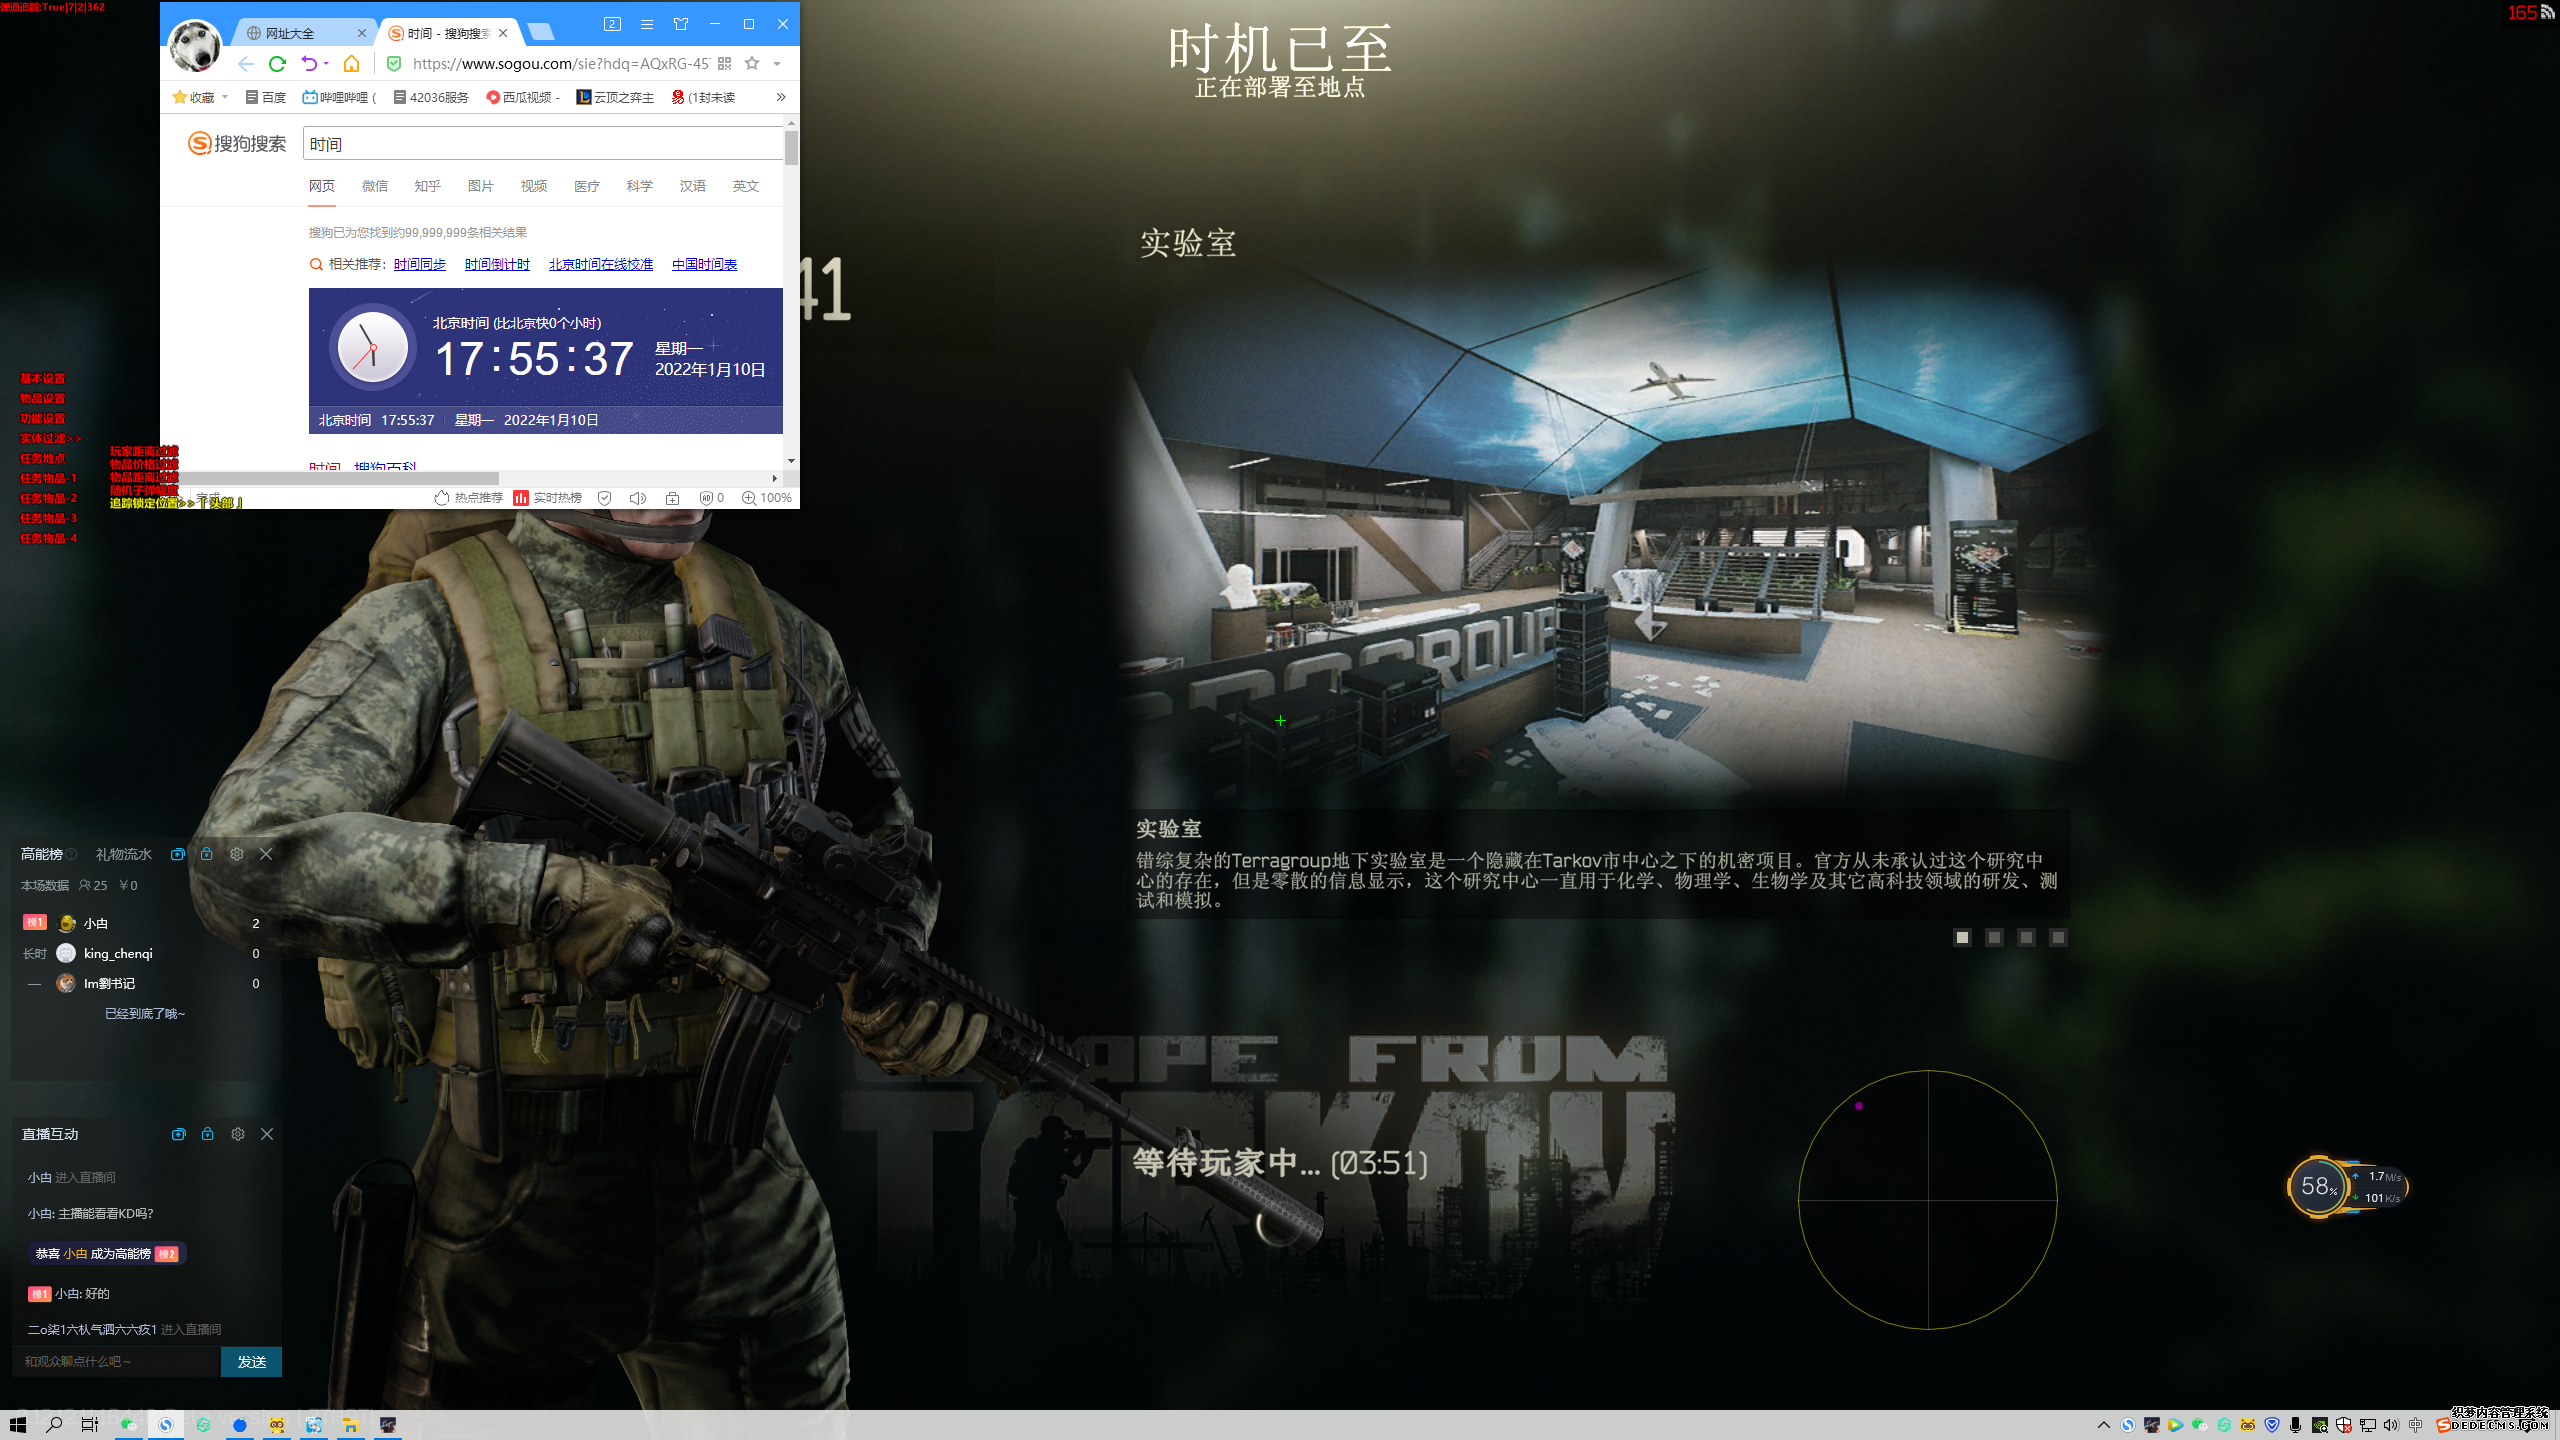Click the purple undo-close-tab arrow
2560x1440 pixels.
pos(309,64)
